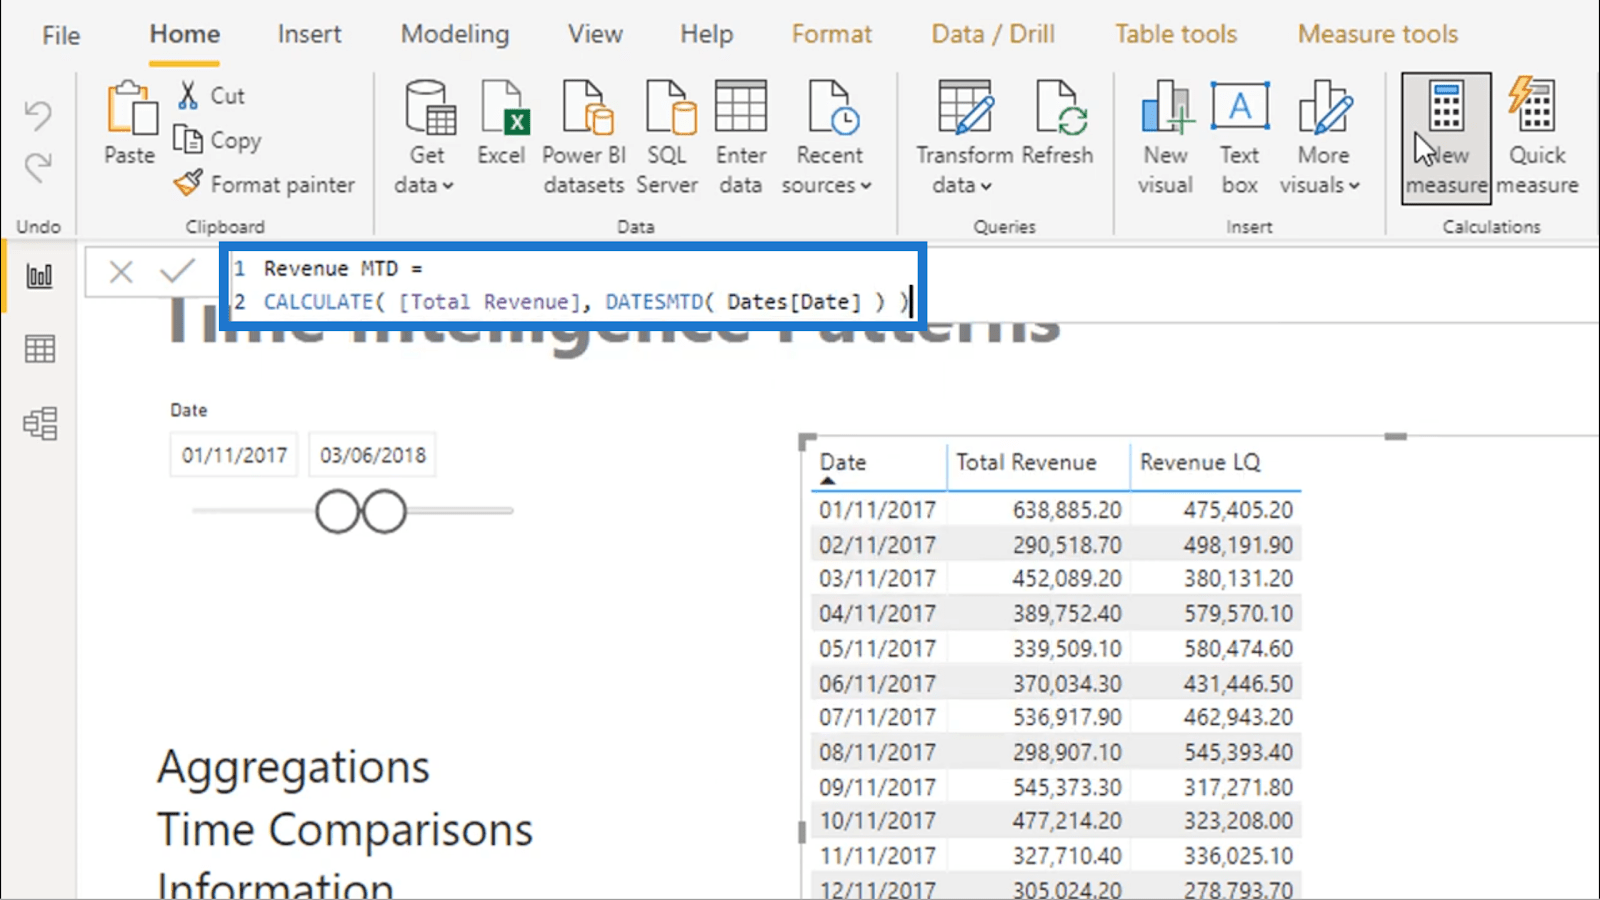The height and width of the screenshot is (900, 1600).
Task: Open the Quick measure dialog
Action: point(1537,138)
